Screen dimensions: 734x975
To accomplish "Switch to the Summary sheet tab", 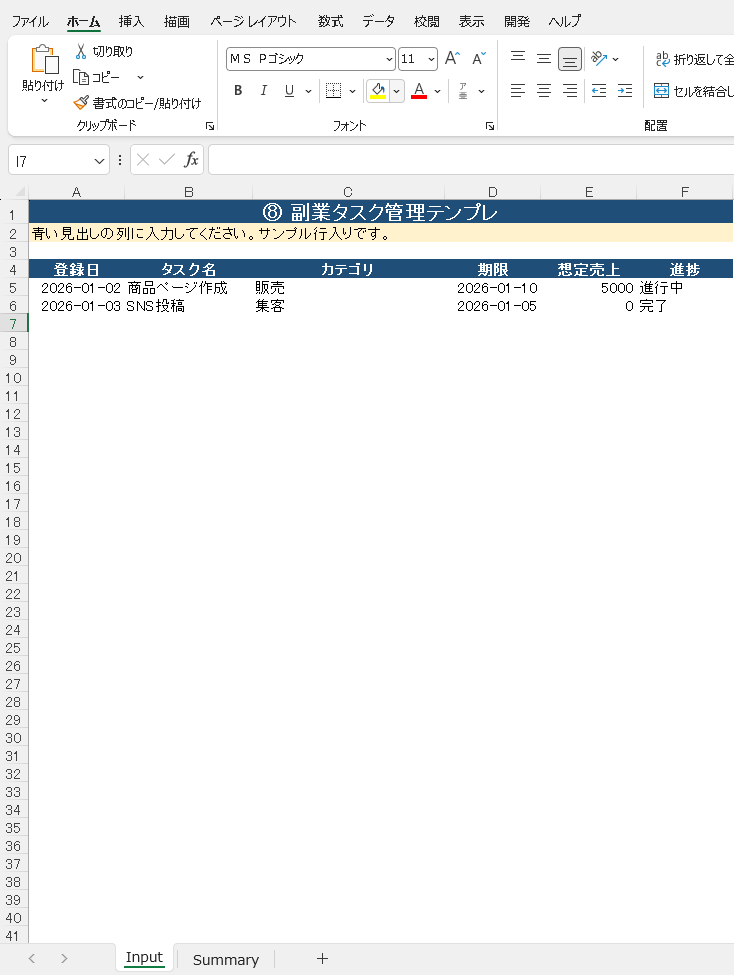I will coord(226,959).
